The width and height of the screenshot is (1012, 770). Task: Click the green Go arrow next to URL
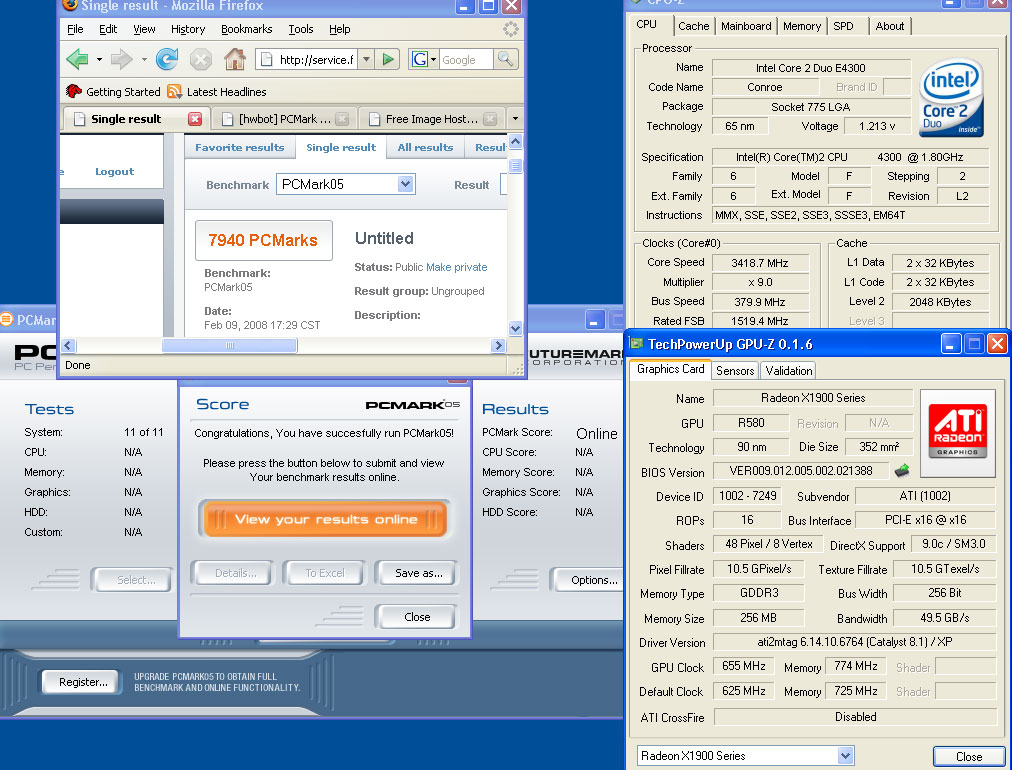[x=388, y=59]
